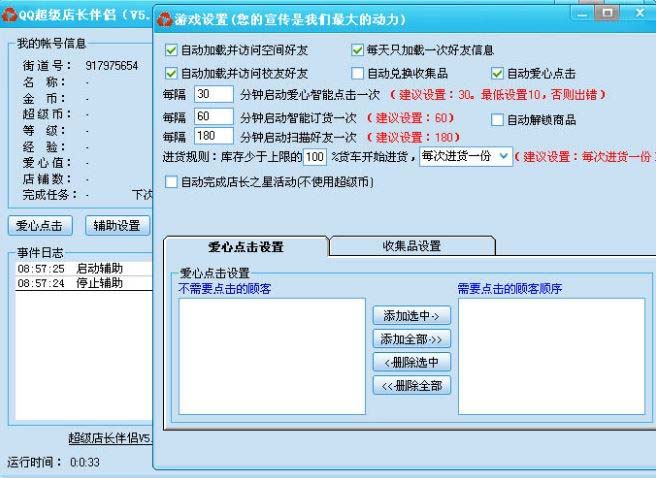Click street number value 917975654
656x478 pixels.
click(x=112, y=66)
